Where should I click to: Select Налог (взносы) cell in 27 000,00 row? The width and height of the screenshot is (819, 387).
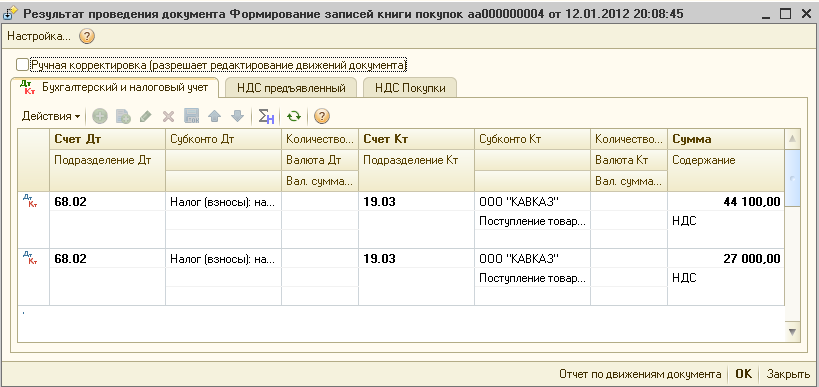224,258
